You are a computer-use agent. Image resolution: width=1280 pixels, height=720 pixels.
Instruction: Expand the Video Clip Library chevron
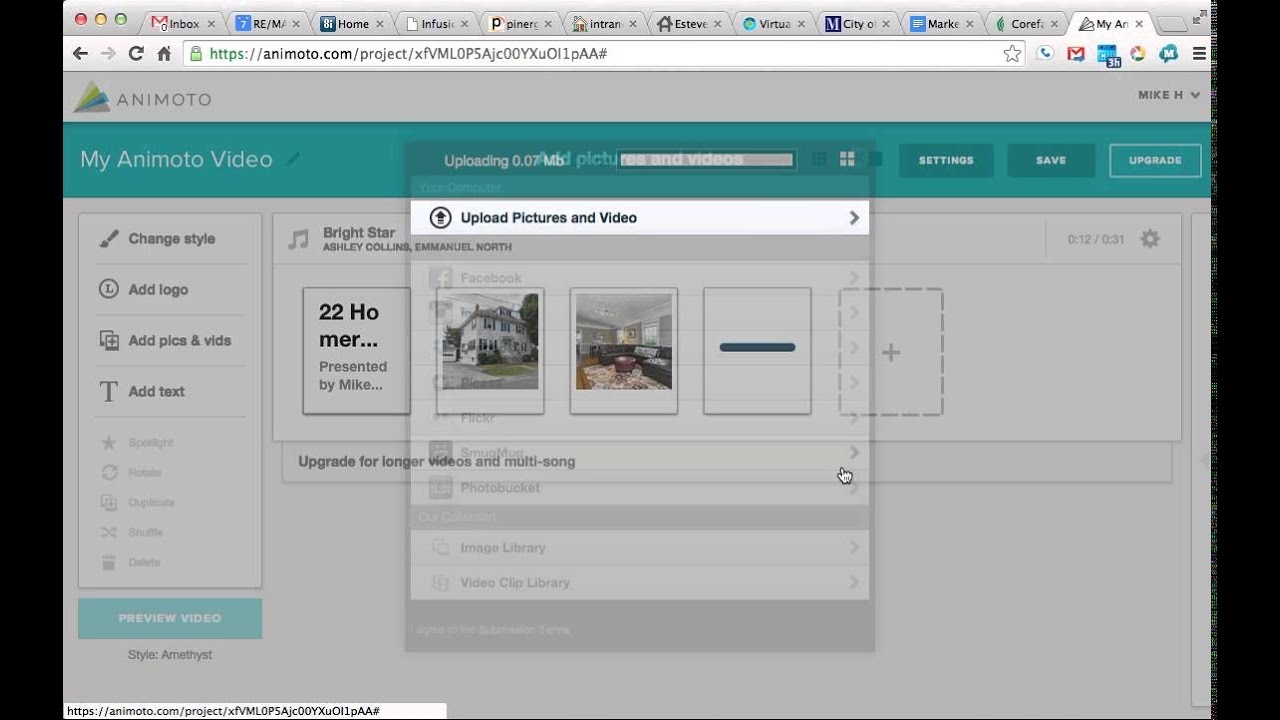pyautogui.click(x=854, y=583)
